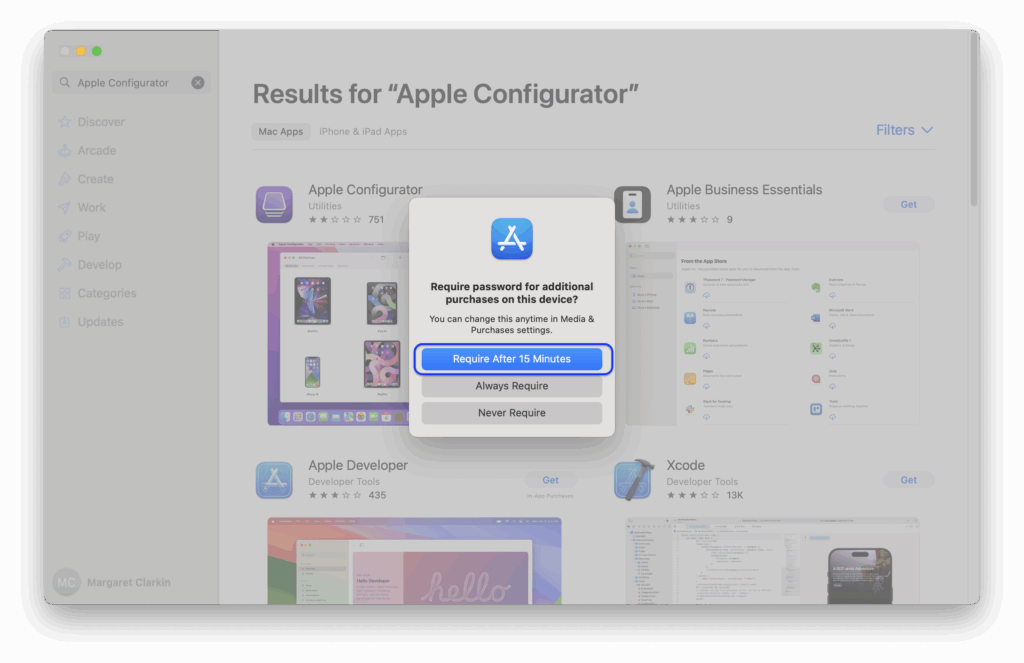Image resolution: width=1024 pixels, height=663 pixels.
Task: Get the Apple Developer app
Action: coord(551,480)
